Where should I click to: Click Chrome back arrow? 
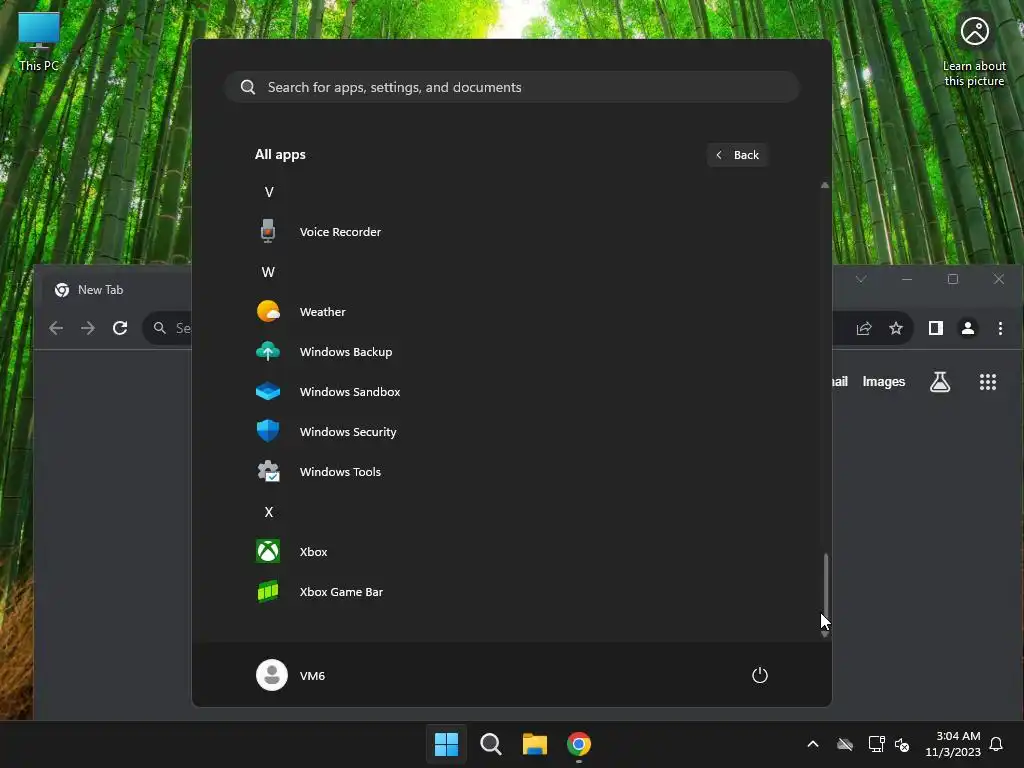pos(56,328)
